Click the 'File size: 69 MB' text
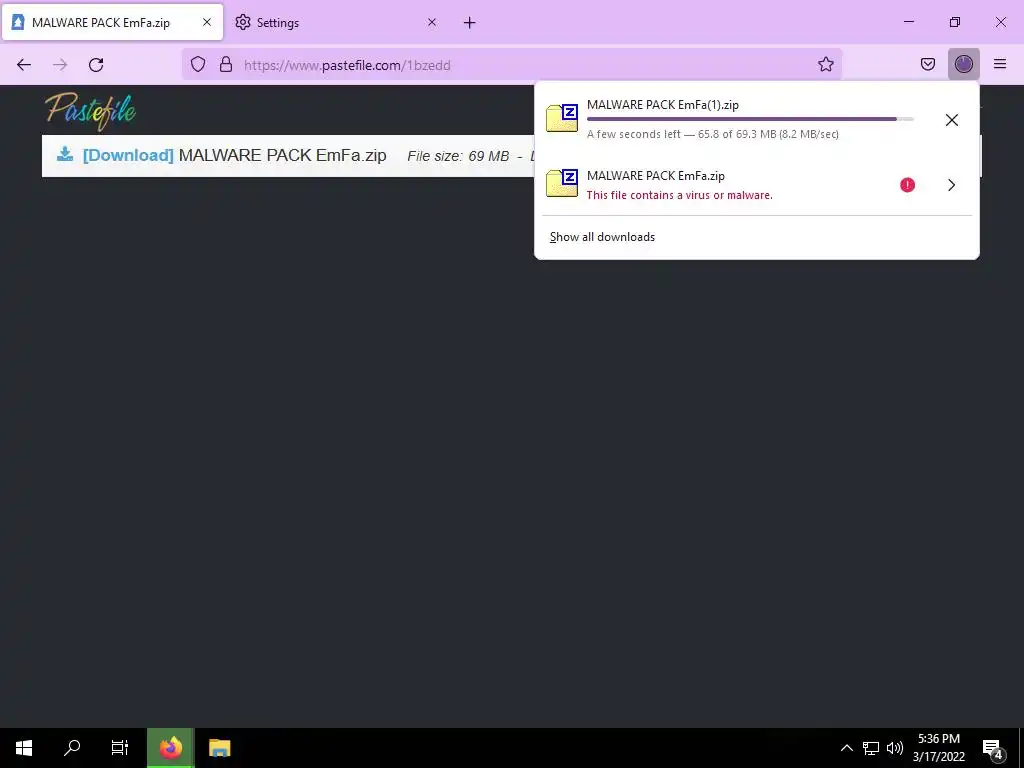This screenshot has width=1024, height=768. point(458,156)
